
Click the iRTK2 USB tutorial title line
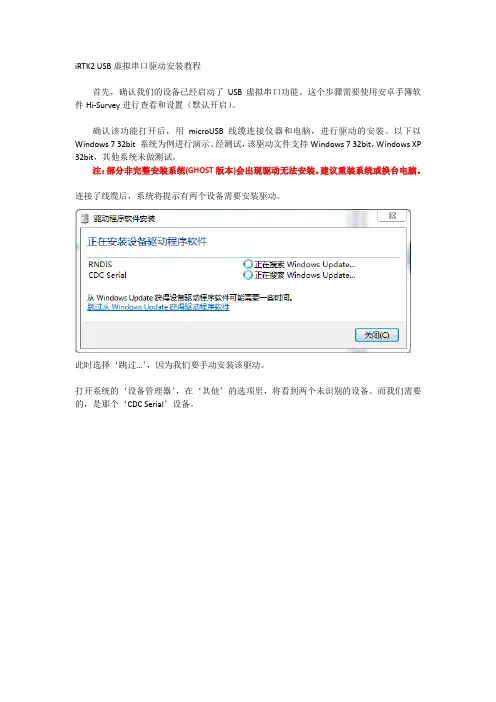click(x=138, y=66)
